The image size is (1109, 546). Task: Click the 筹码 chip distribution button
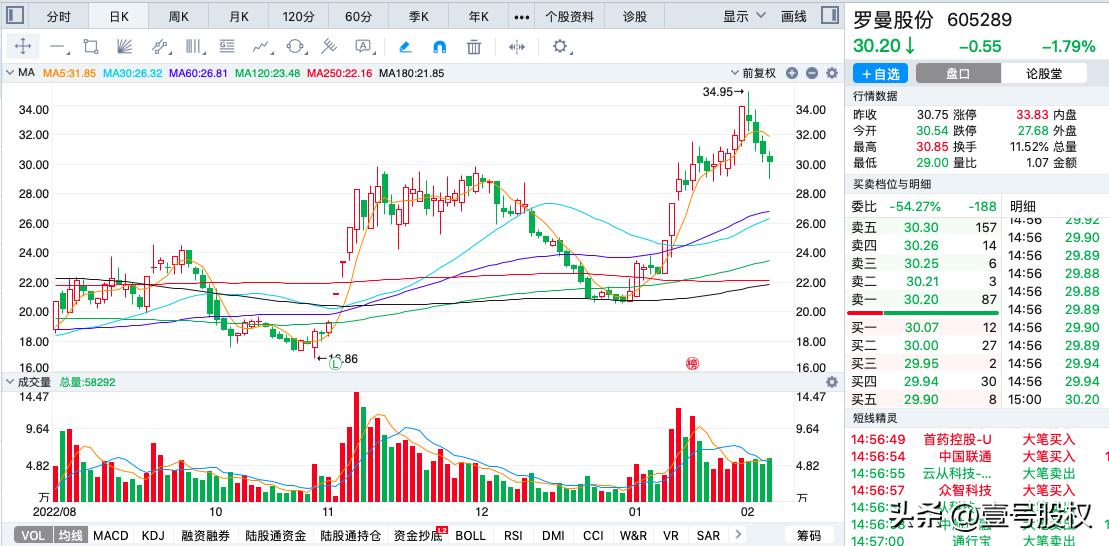809,535
